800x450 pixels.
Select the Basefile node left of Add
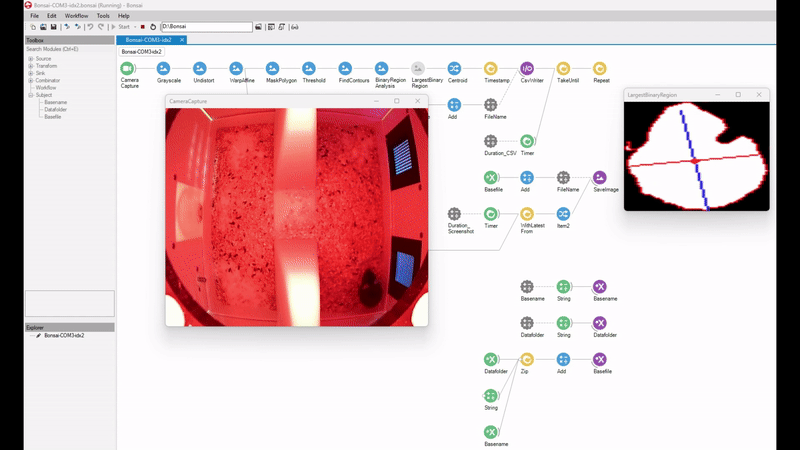click(x=490, y=178)
